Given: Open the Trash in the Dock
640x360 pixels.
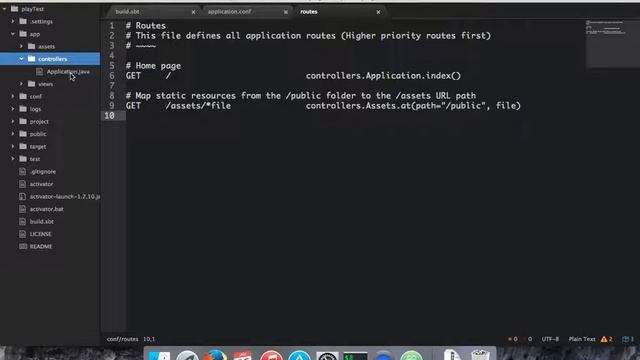Looking at the screenshot, I should click(x=480, y=355).
